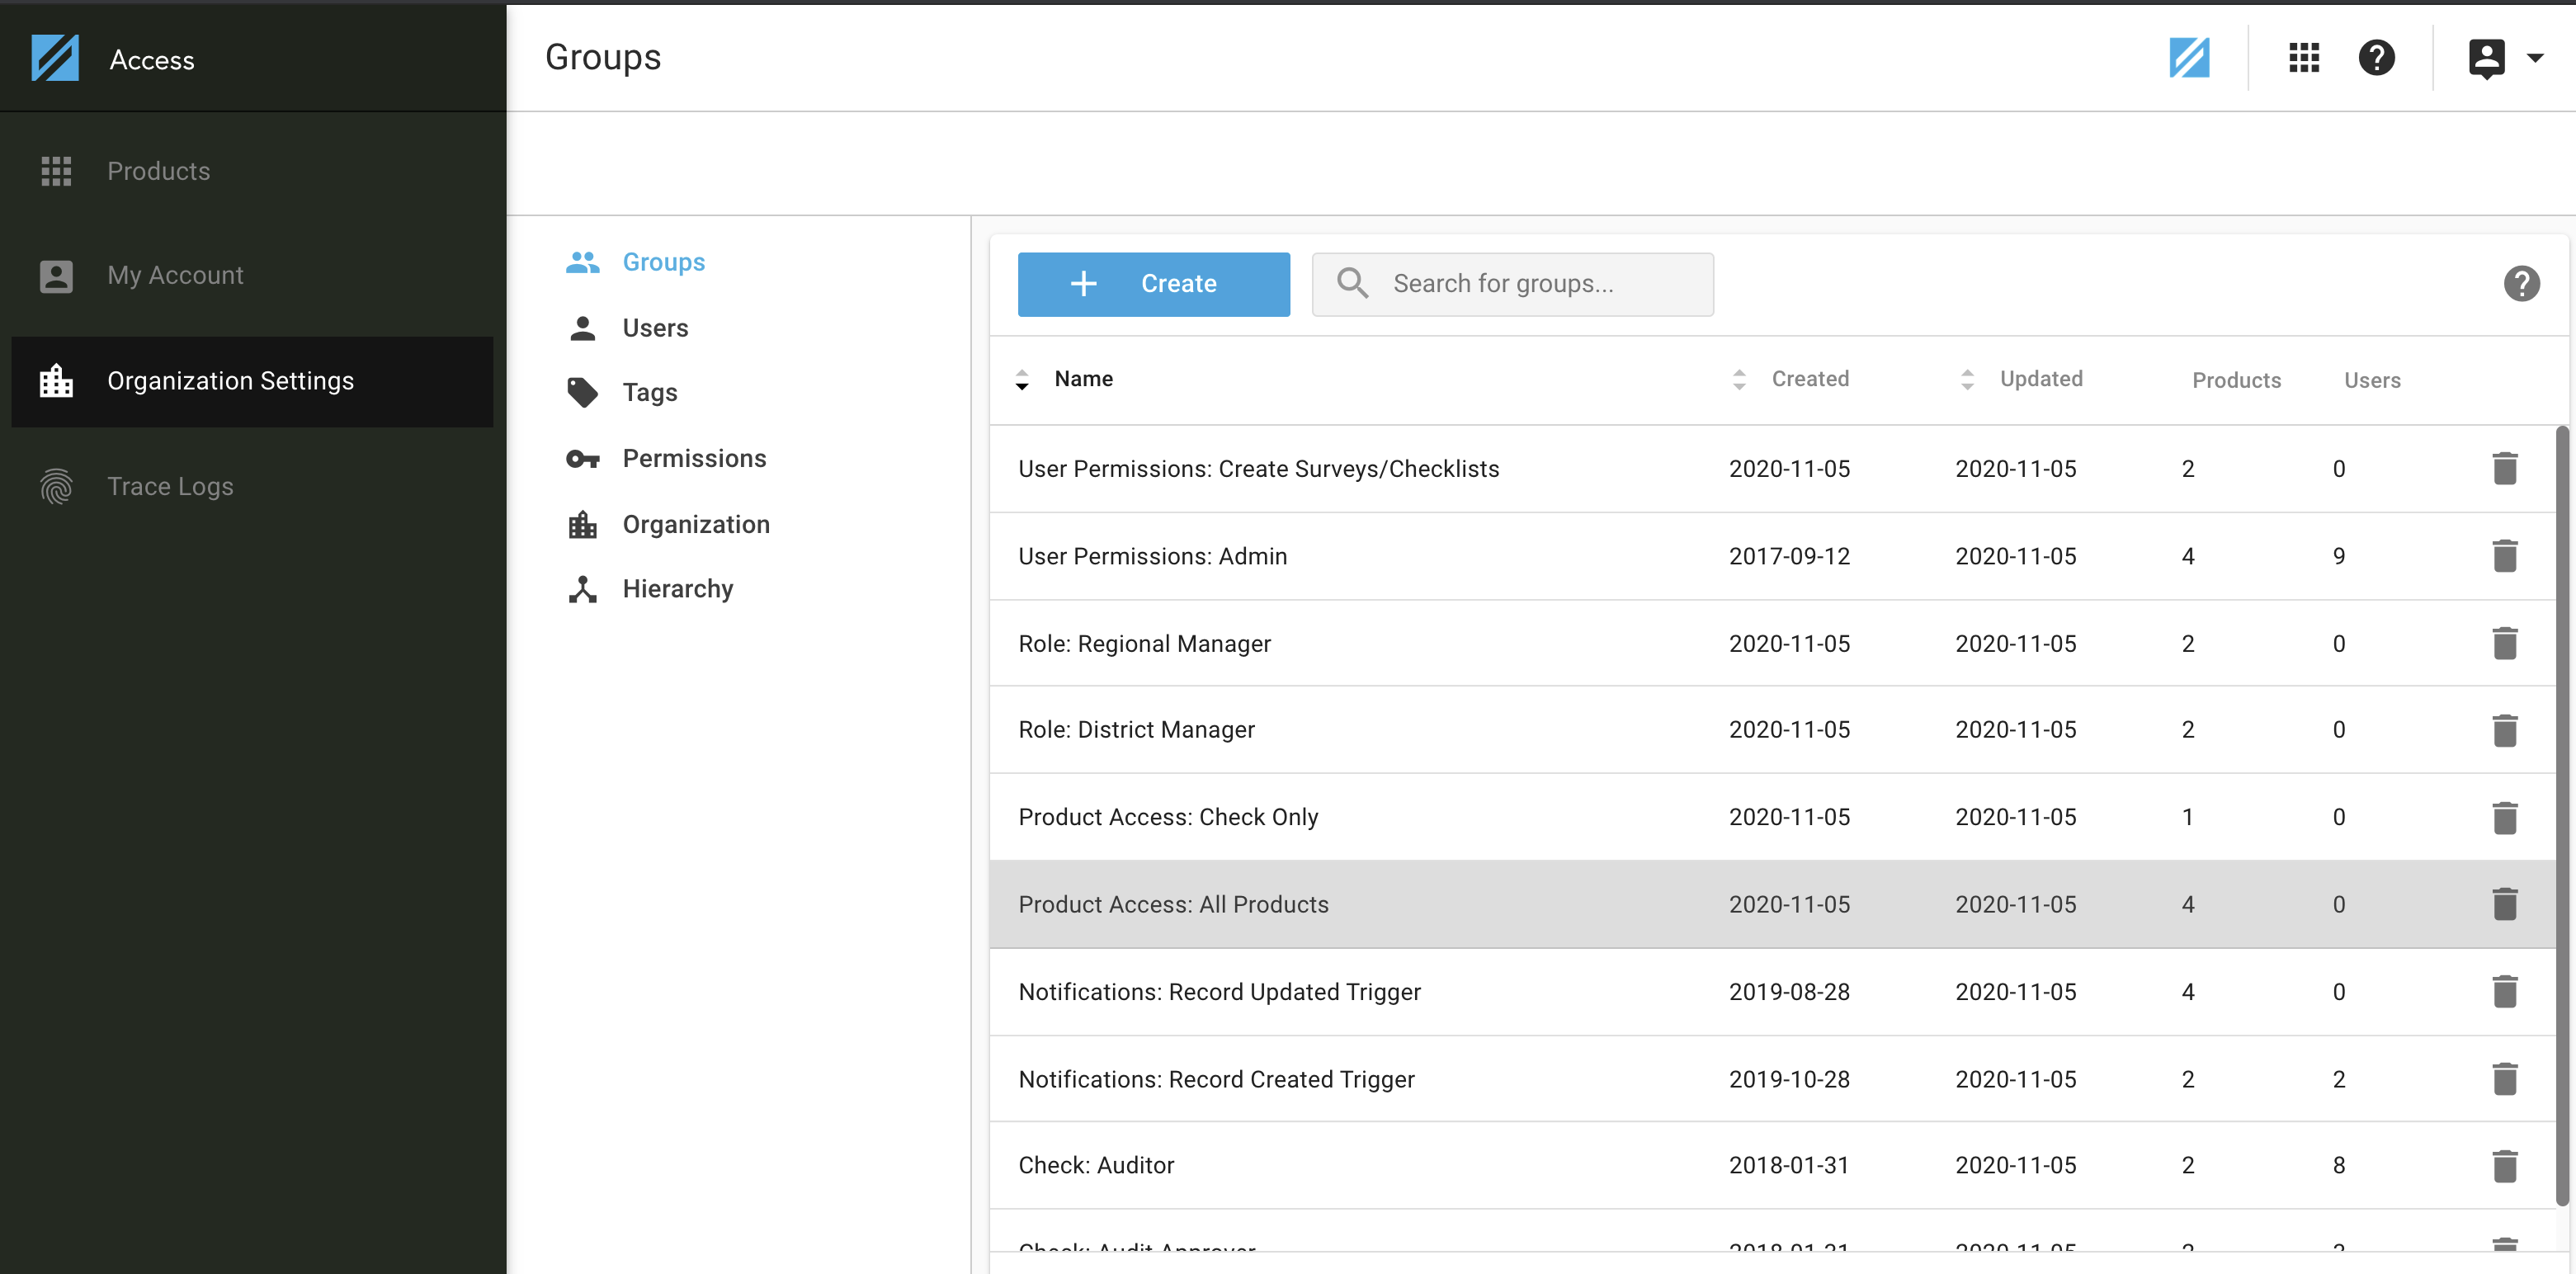The image size is (2576, 1274).
Task: Click the Create group button
Action: pyautogui.click(x=1153, y=284)
